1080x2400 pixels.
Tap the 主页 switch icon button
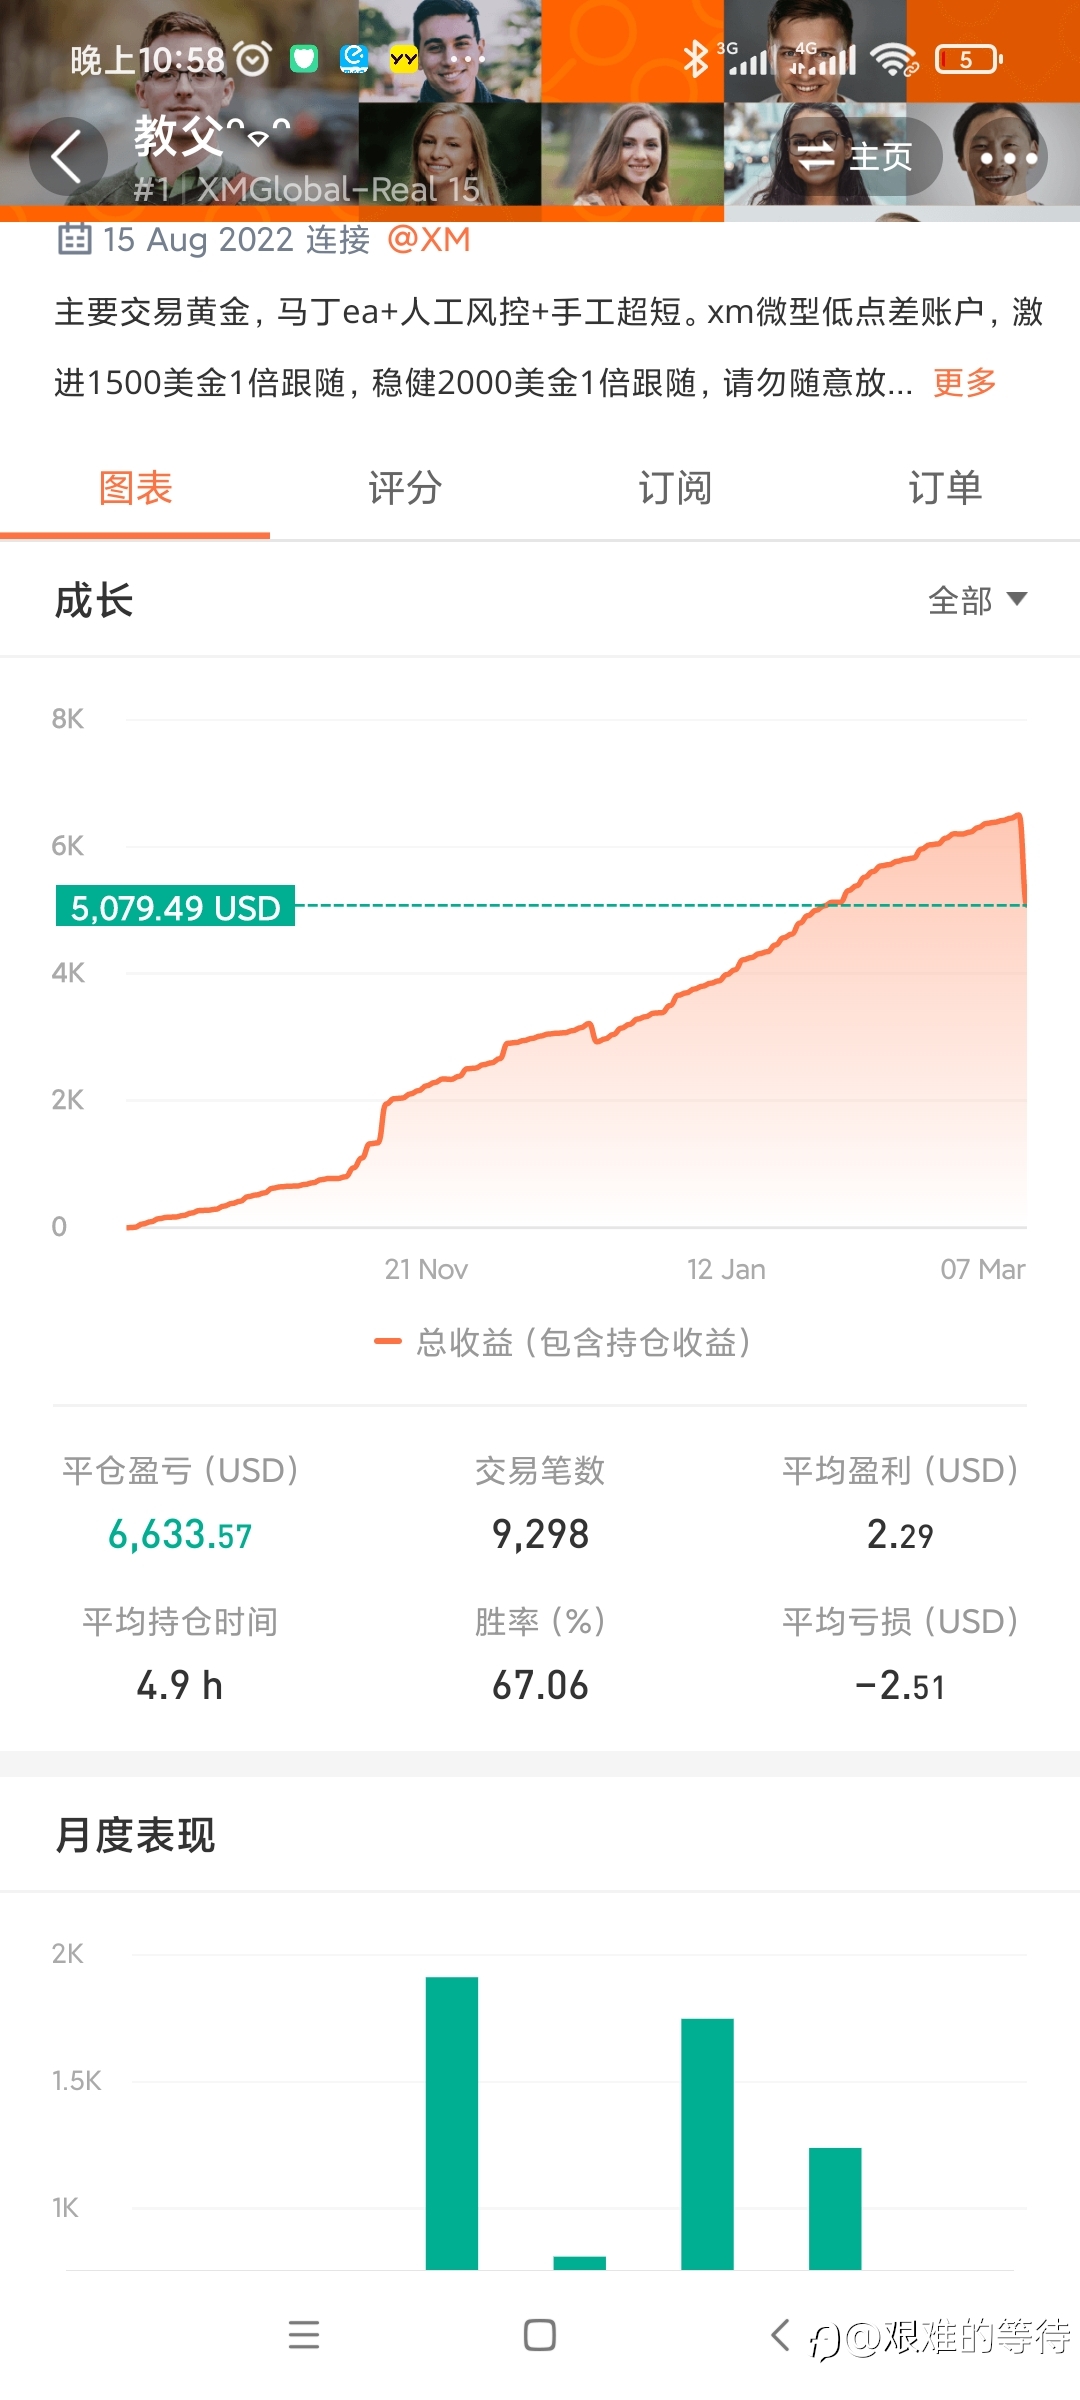tap(853, 157)
